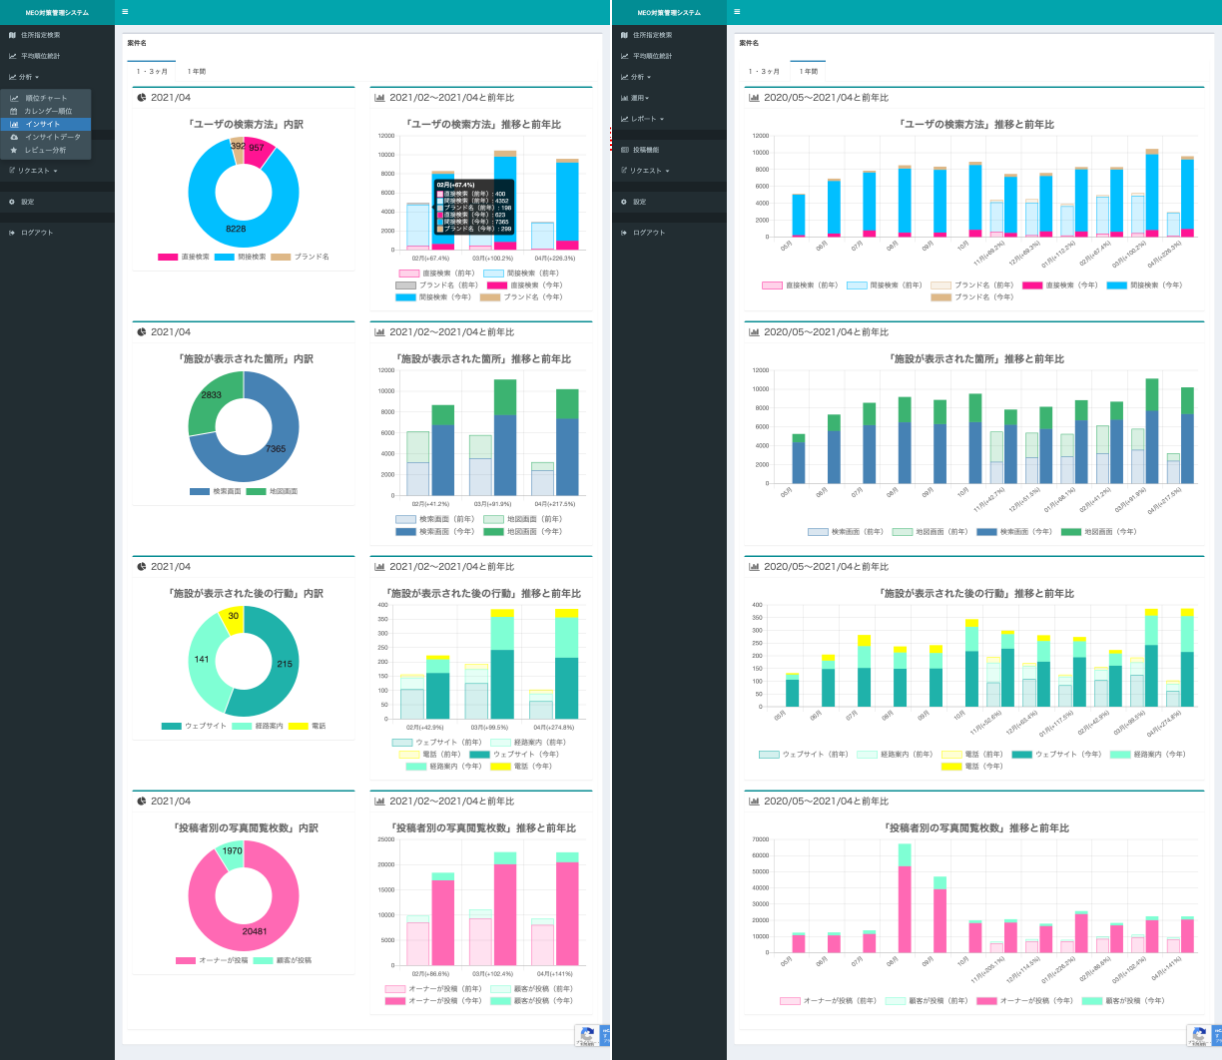Click the MEO対策管理システム title in the left window
1222x1060 pixels.
tap(57, 12)
